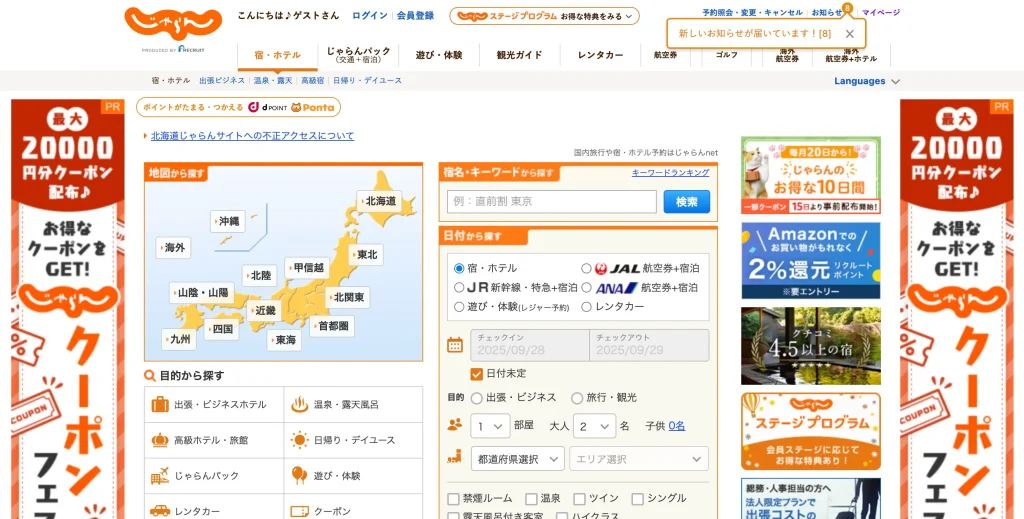Click the Jalan logo in header
Viewport: 1024px width, 519px height.
(173, 22)
